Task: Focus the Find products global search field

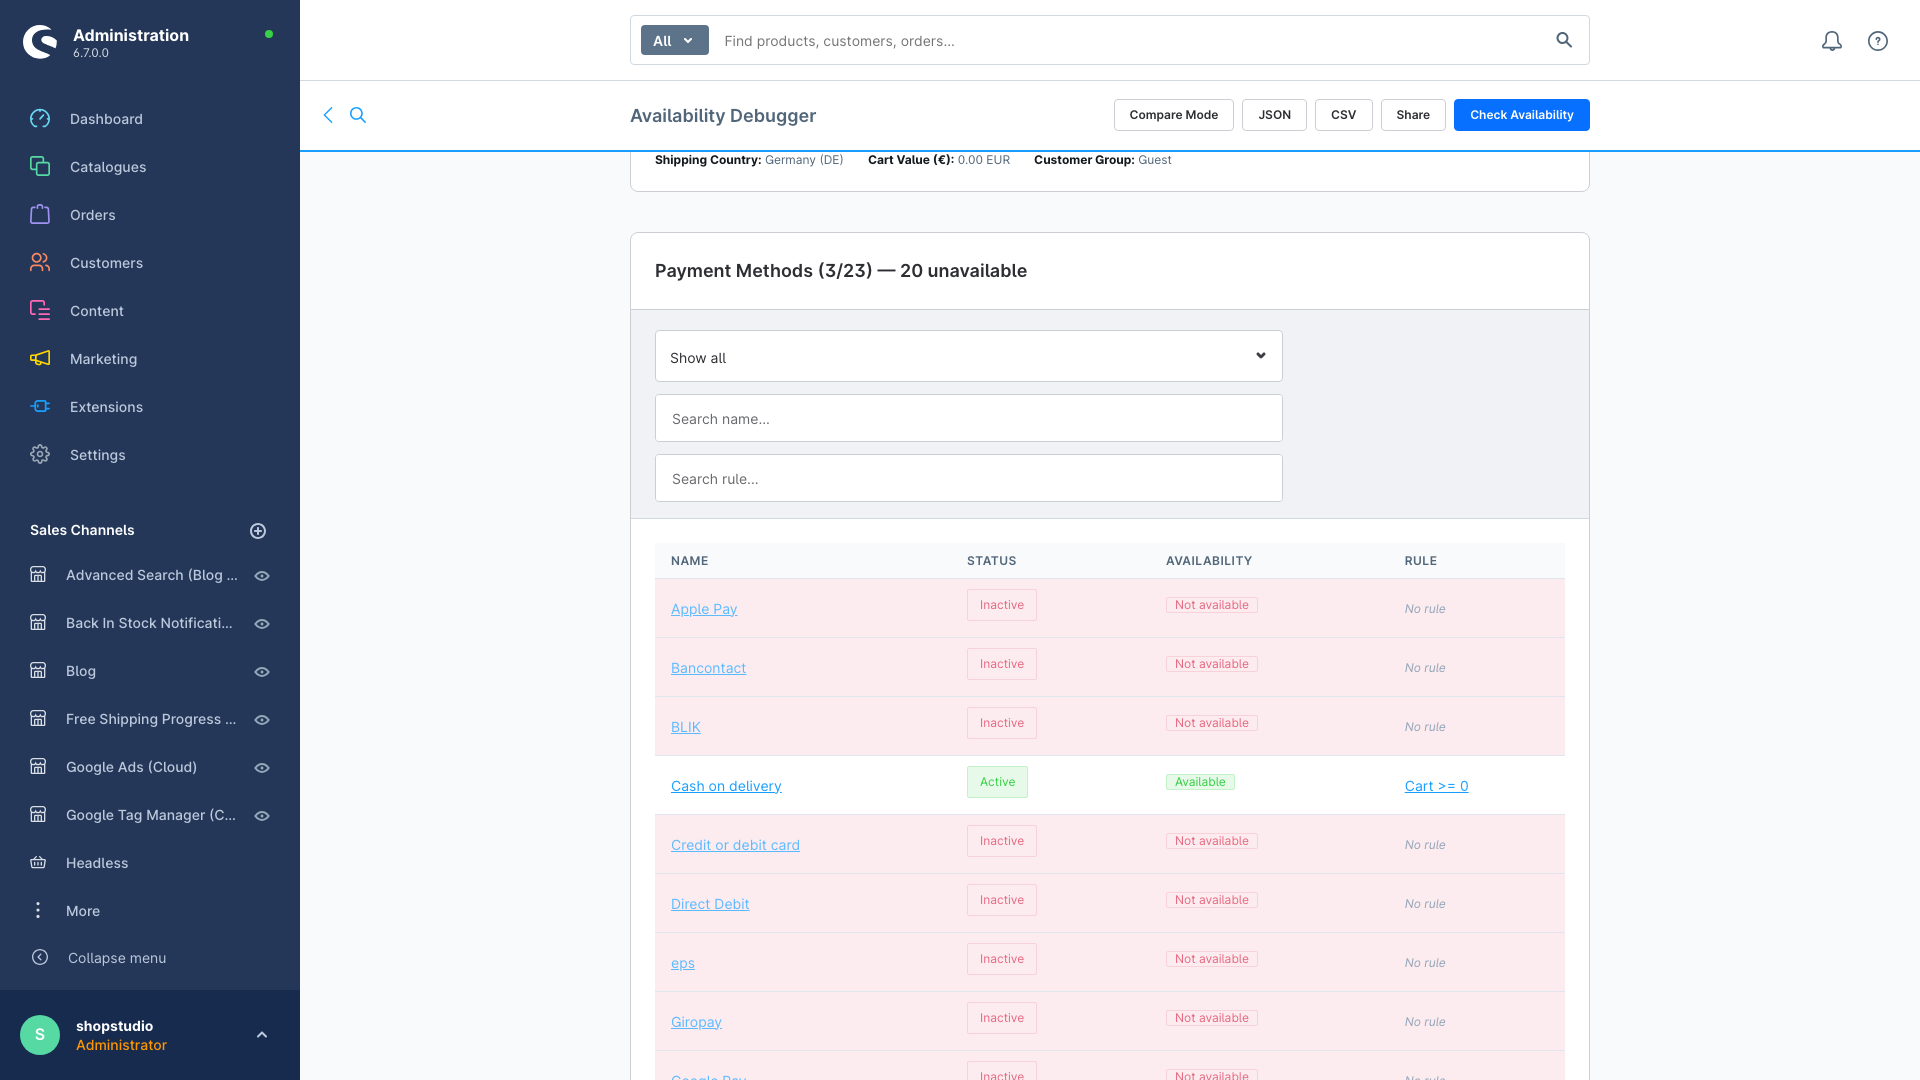Action: (1130, 41)
